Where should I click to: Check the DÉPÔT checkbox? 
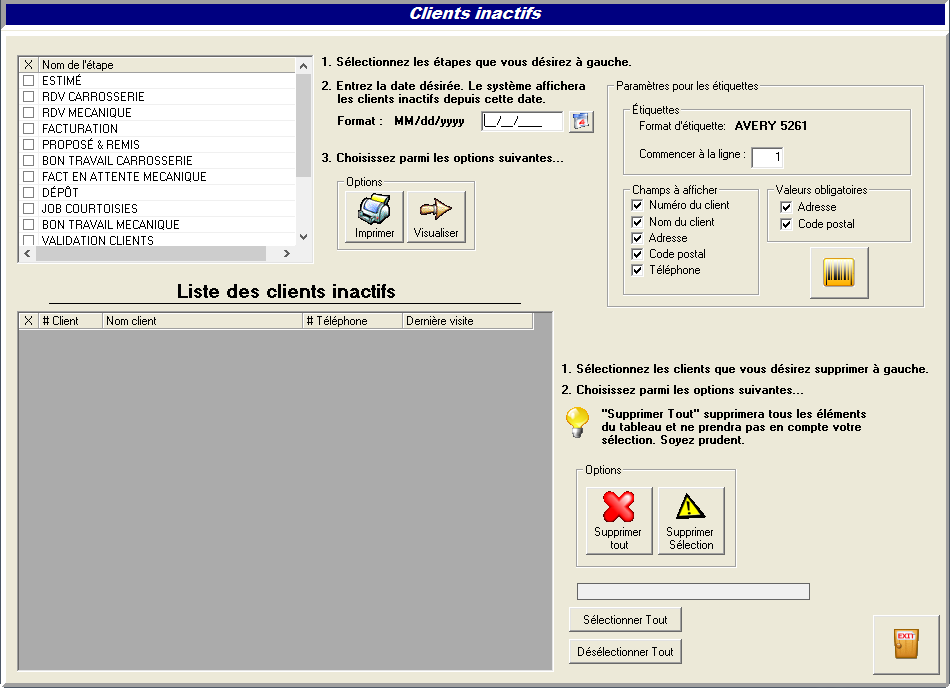click(x=28, y=193)
